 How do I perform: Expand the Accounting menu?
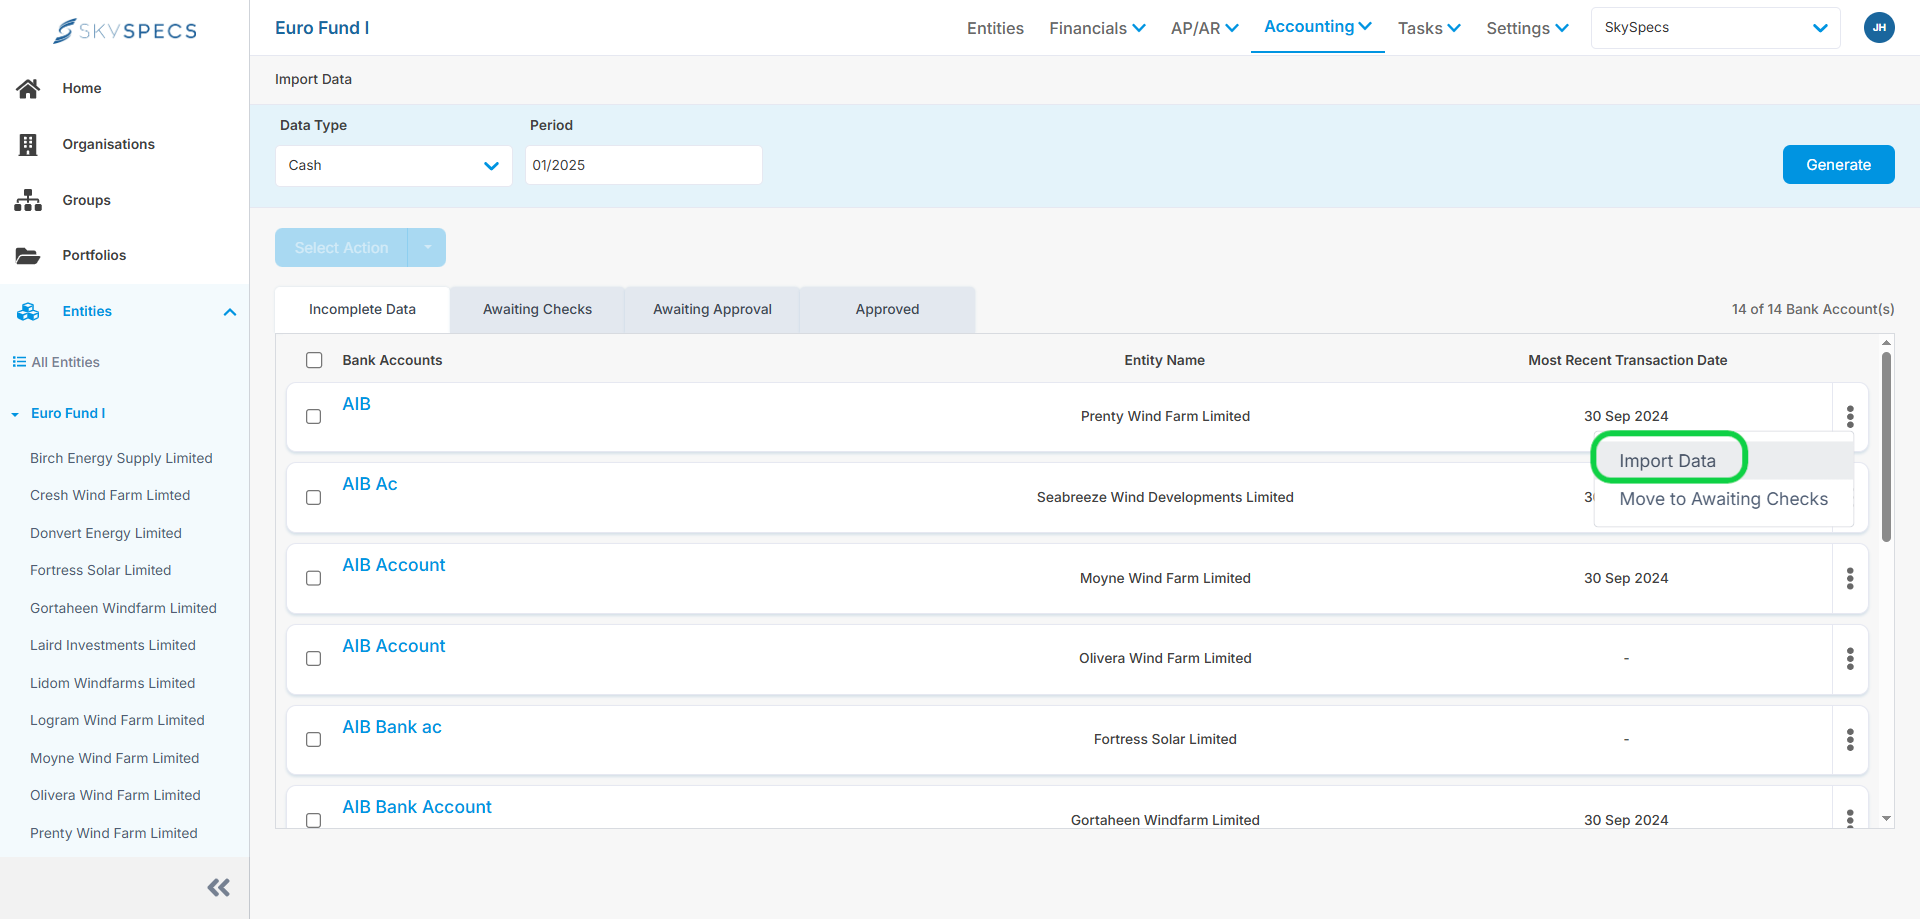pos(1317,27)
